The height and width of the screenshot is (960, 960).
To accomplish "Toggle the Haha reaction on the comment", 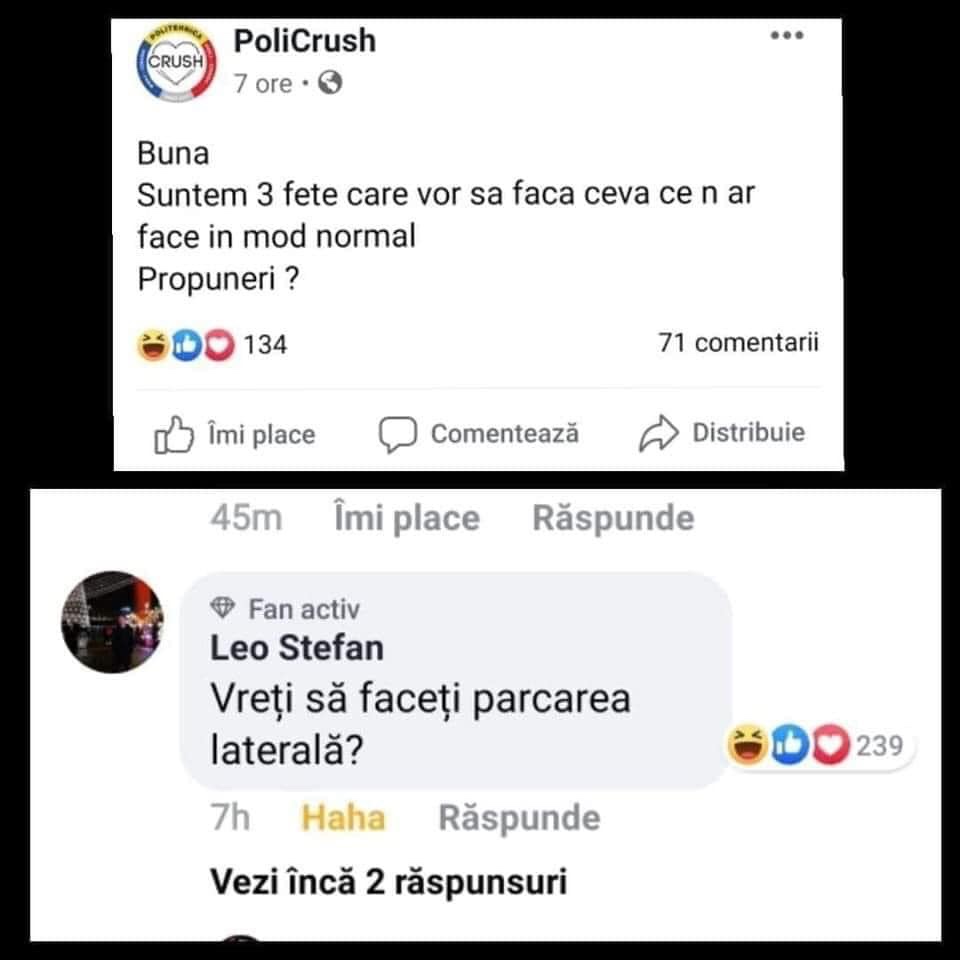I will pyautogui.click(x=342, y=818).
